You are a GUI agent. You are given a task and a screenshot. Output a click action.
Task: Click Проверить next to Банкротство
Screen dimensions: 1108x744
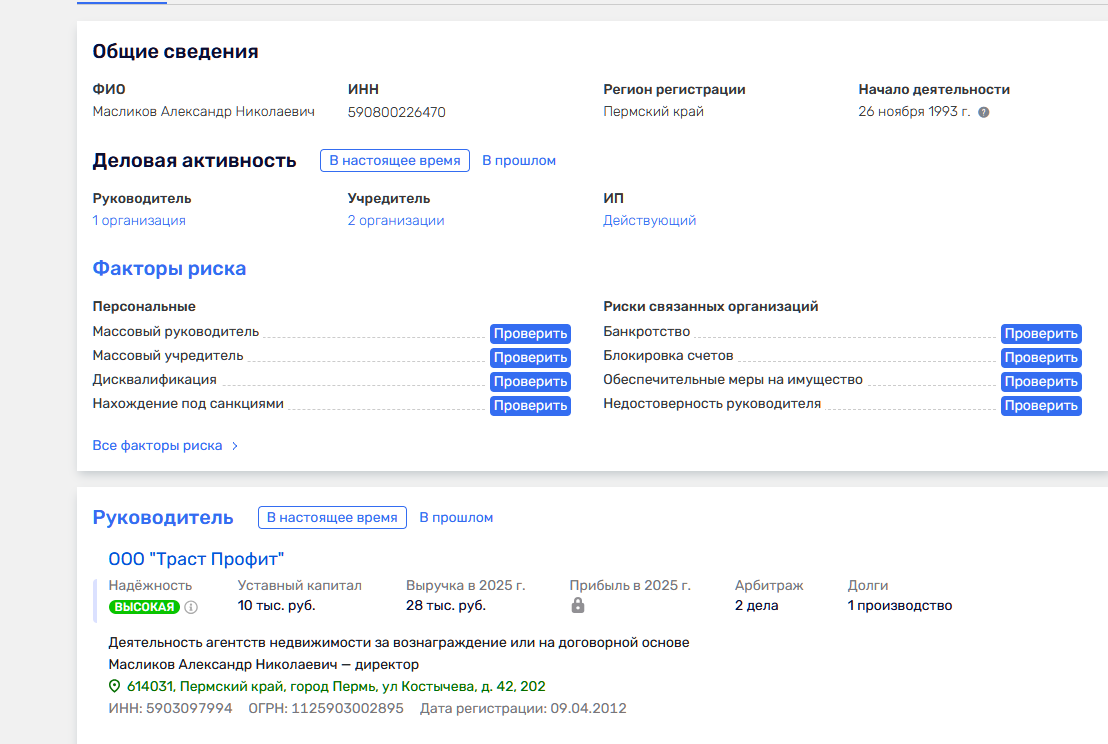coord(1041,333)
